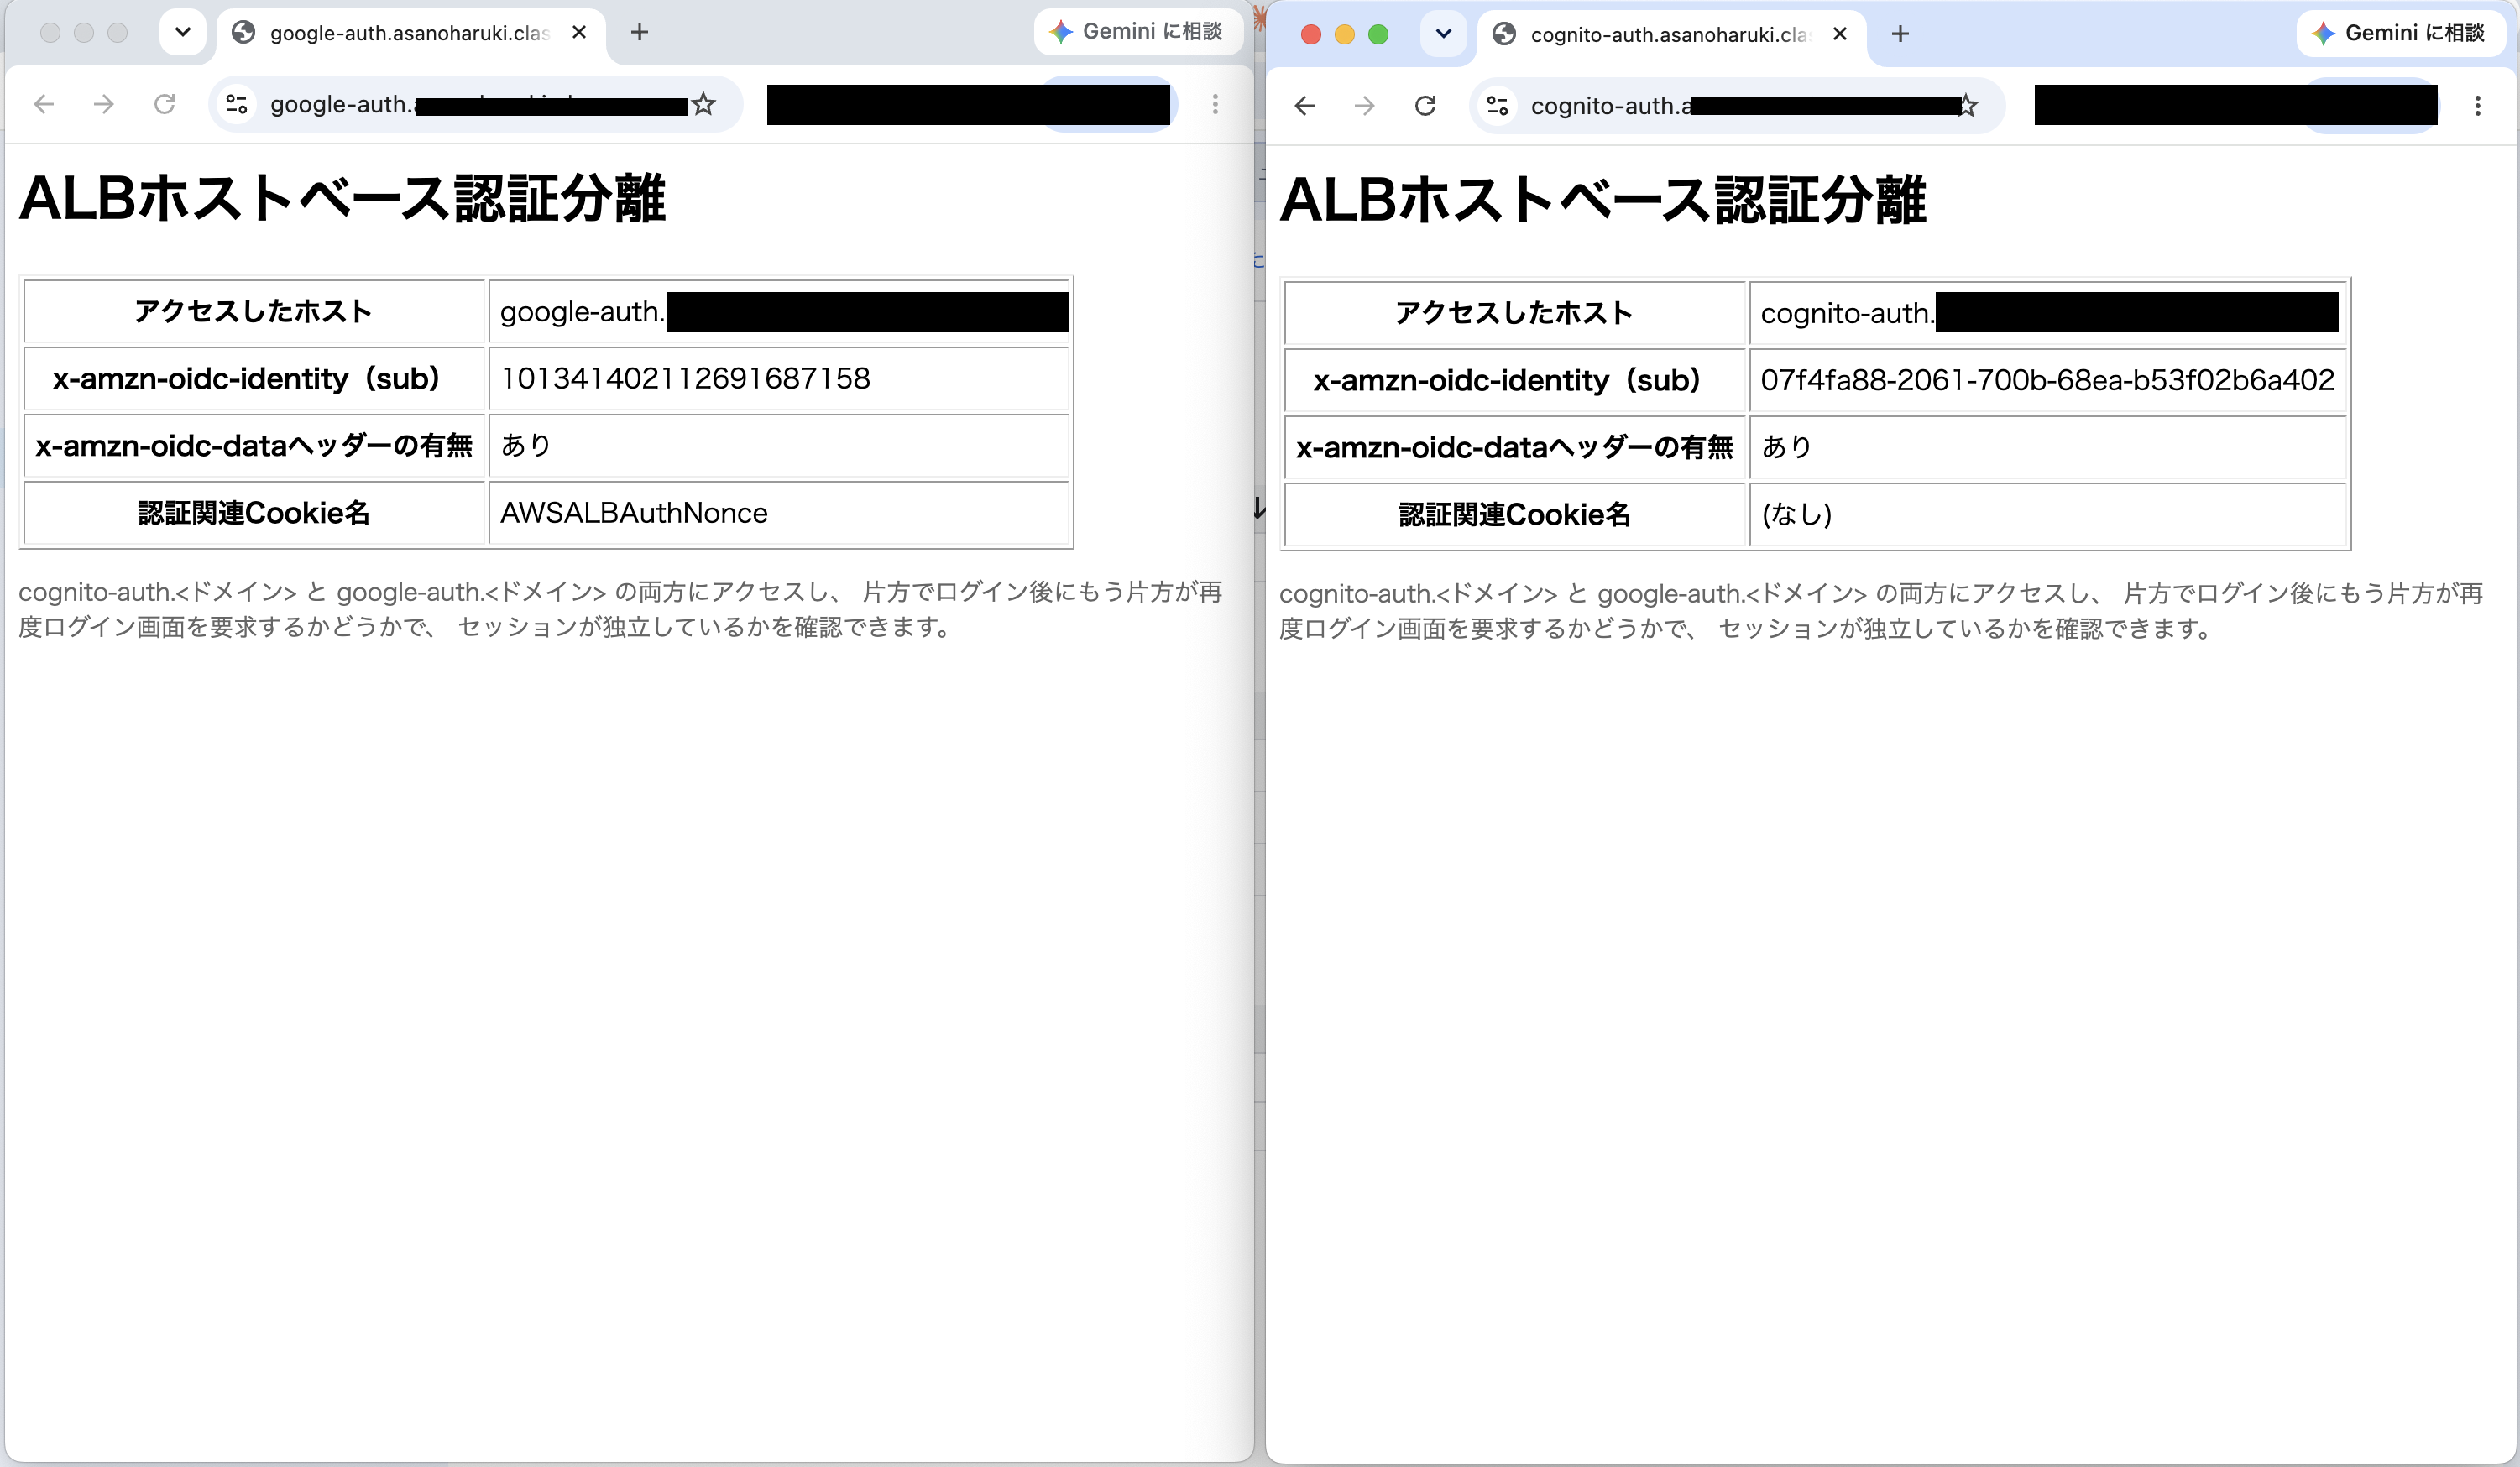Select the google-auth.asanoharuki tab

[x=410, y=33]
